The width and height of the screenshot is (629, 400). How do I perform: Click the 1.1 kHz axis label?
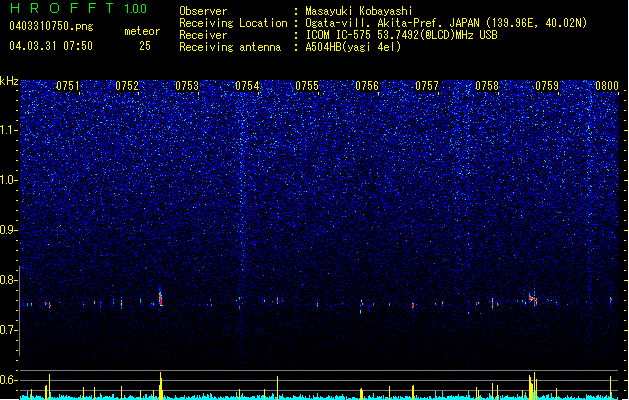tap(8, 130)
